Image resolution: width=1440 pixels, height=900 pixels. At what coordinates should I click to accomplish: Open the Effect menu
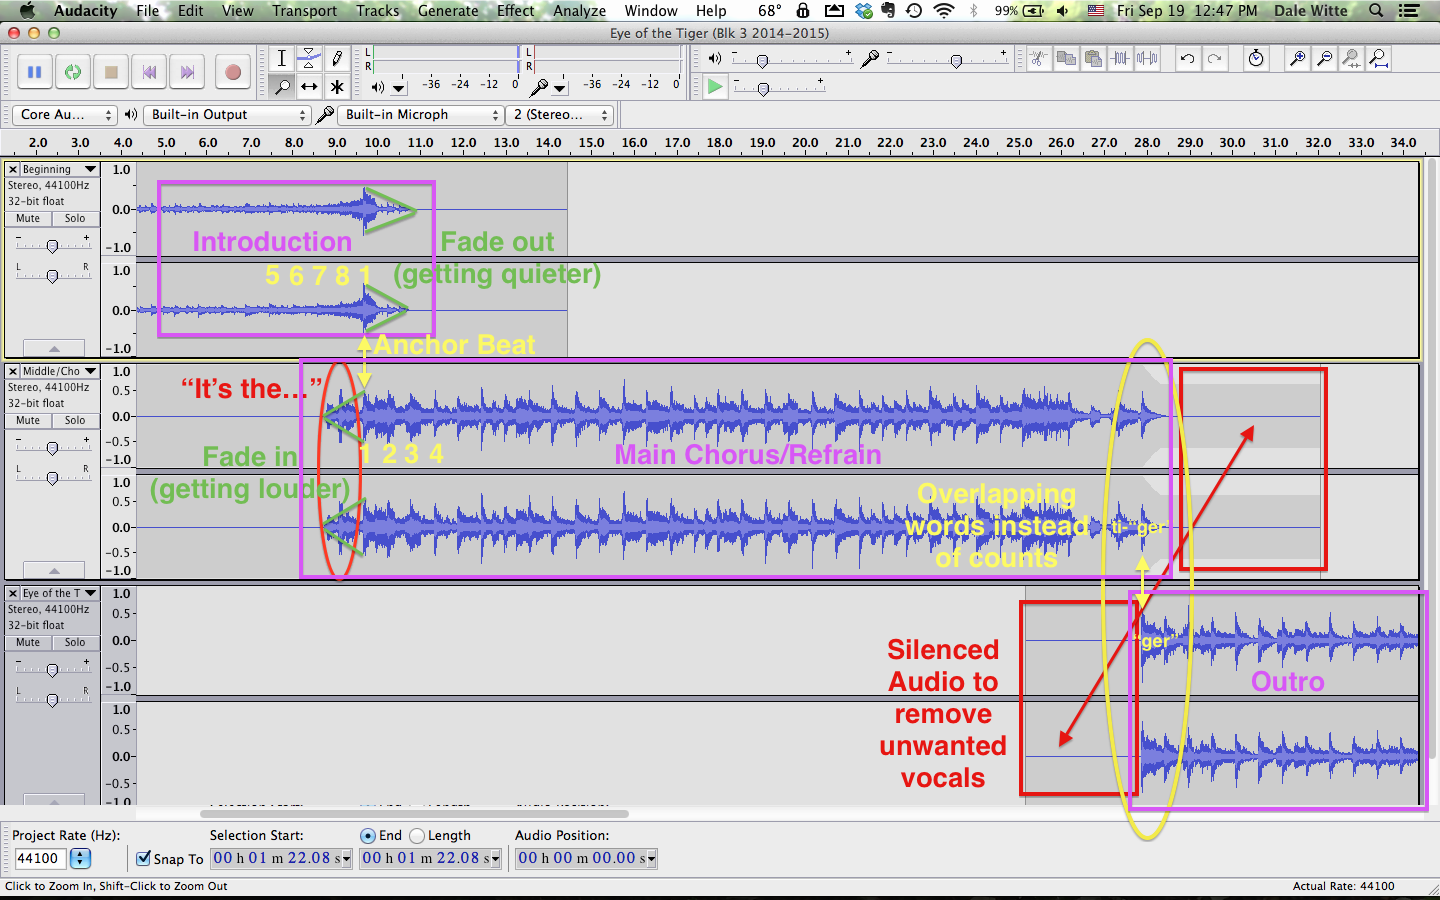coord(516,11)
